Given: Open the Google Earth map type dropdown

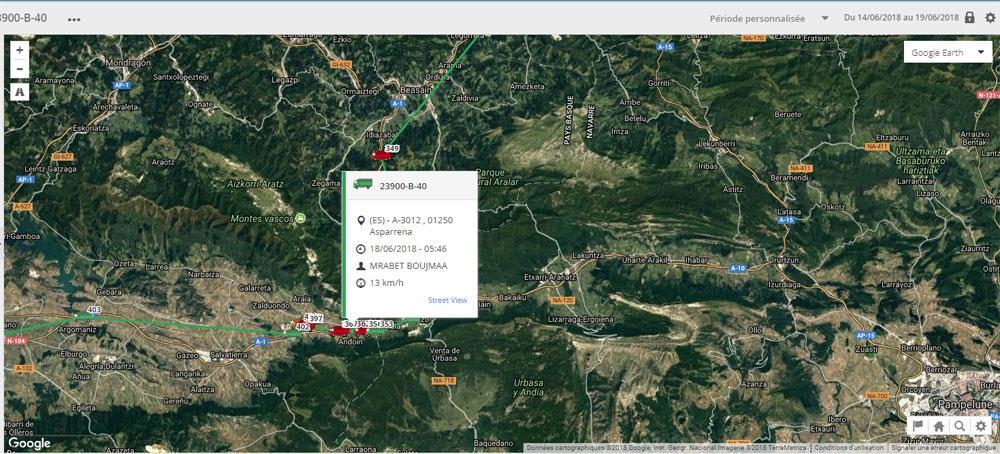Looking at the screenshot, I should [x=948, y=52].
